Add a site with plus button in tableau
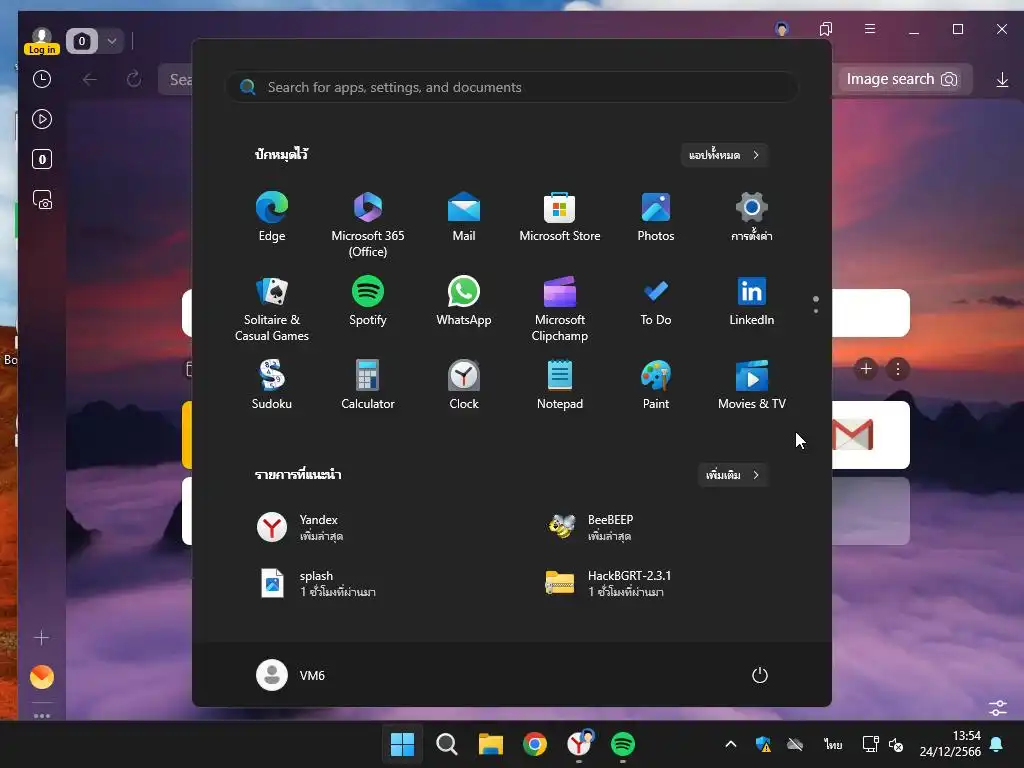Image resolution: width=1024 pixels, height=768 pixels. 866,369
